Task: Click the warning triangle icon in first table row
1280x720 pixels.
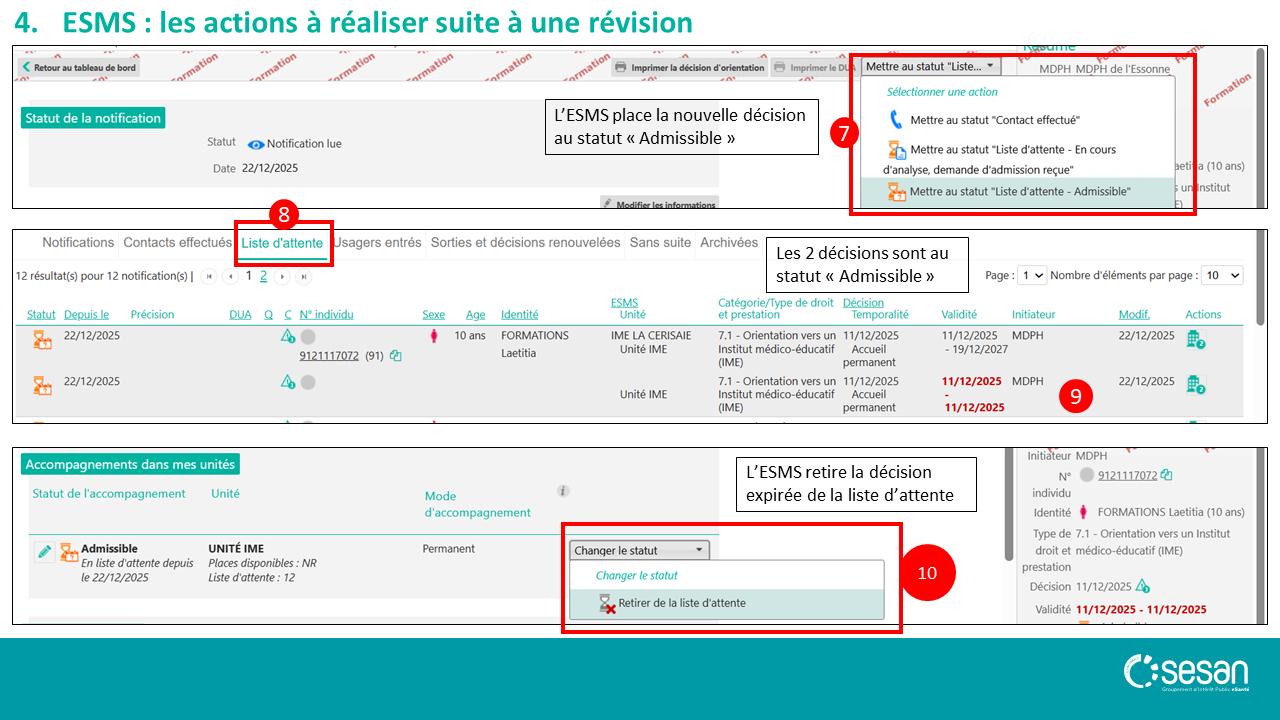Action: [x=288, y=337]
